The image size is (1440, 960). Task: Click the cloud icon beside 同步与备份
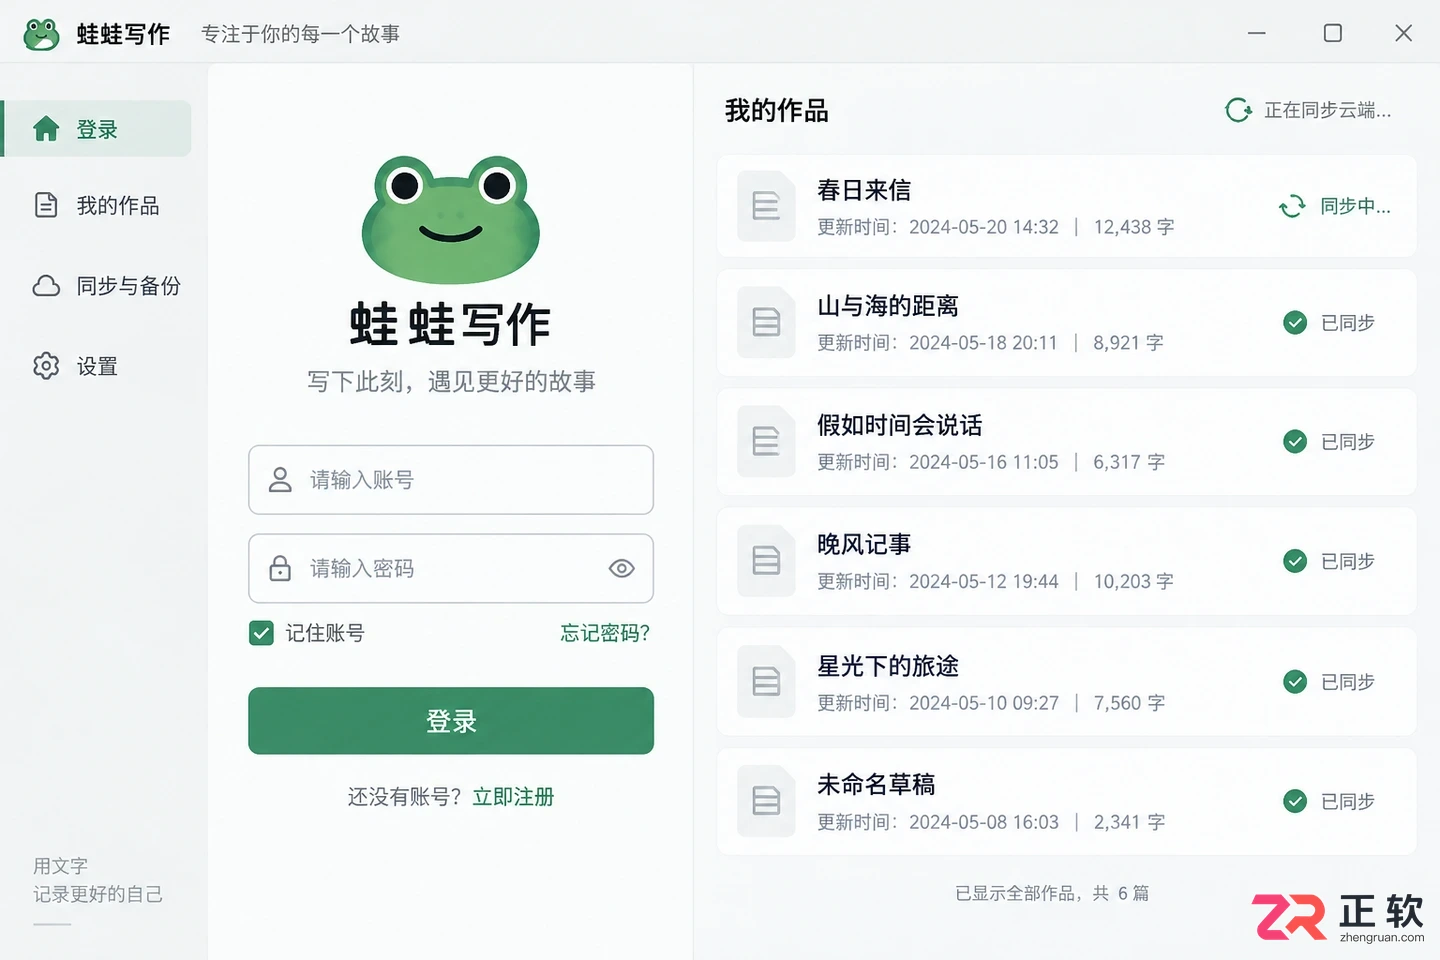tap(46, 286)
